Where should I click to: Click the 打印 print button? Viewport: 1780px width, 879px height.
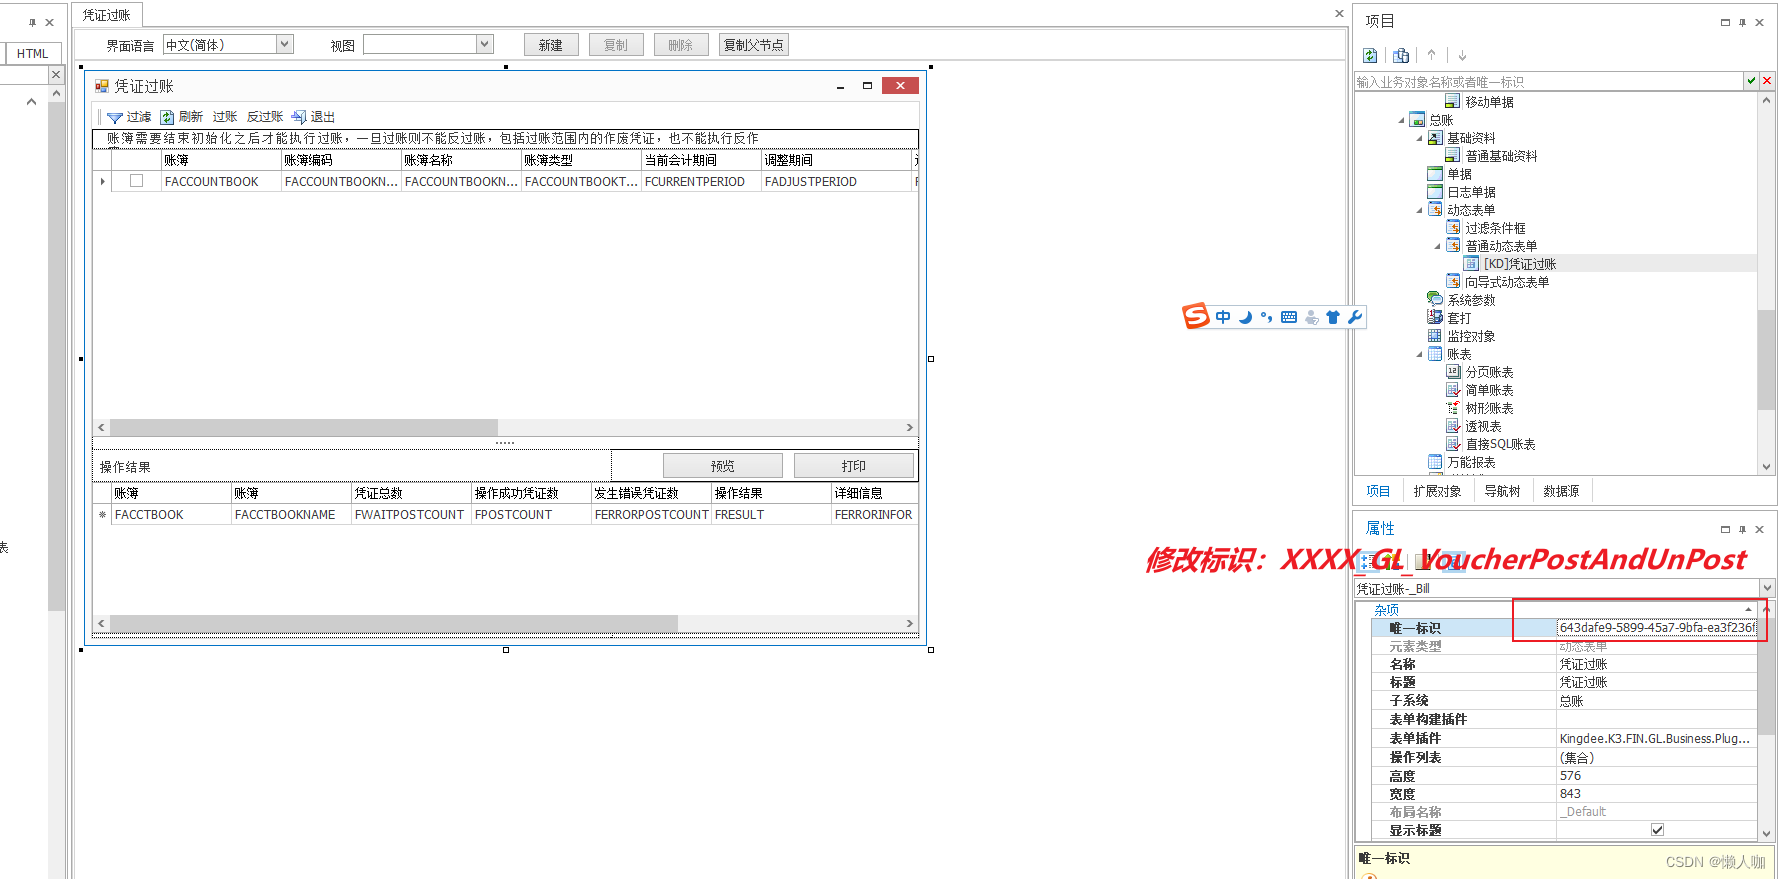pyautogui.click(x=854, y=466)
